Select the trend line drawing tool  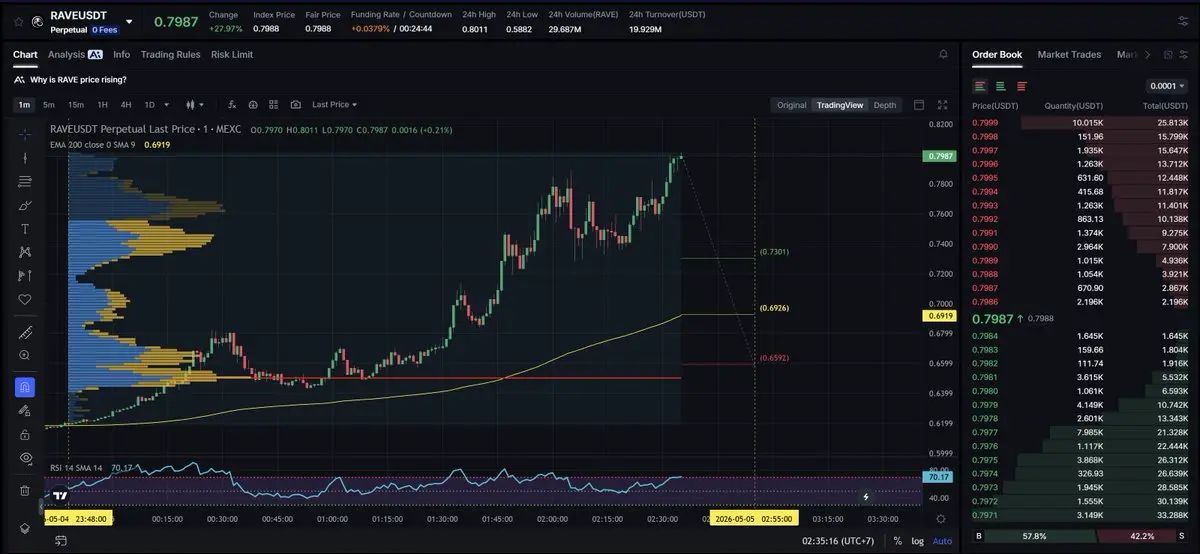click(x=25, y=157)
